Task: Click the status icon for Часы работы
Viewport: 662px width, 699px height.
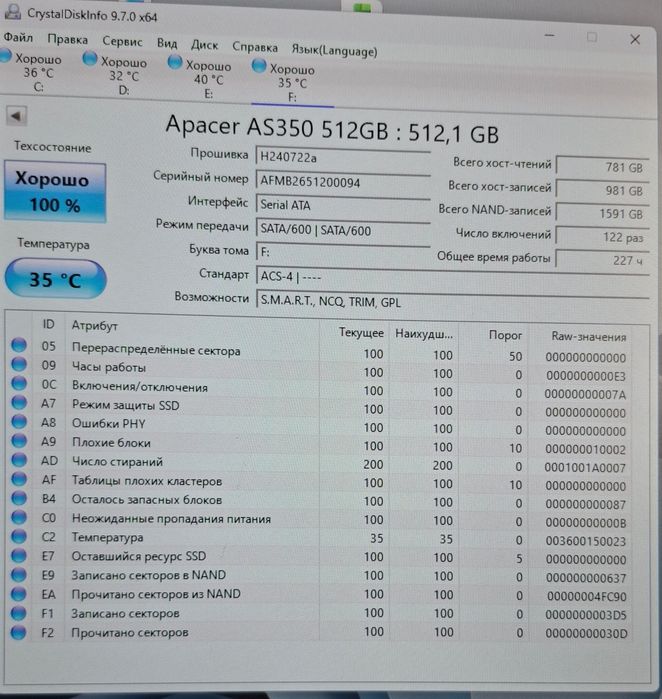Action: click(x=19, y=364)
